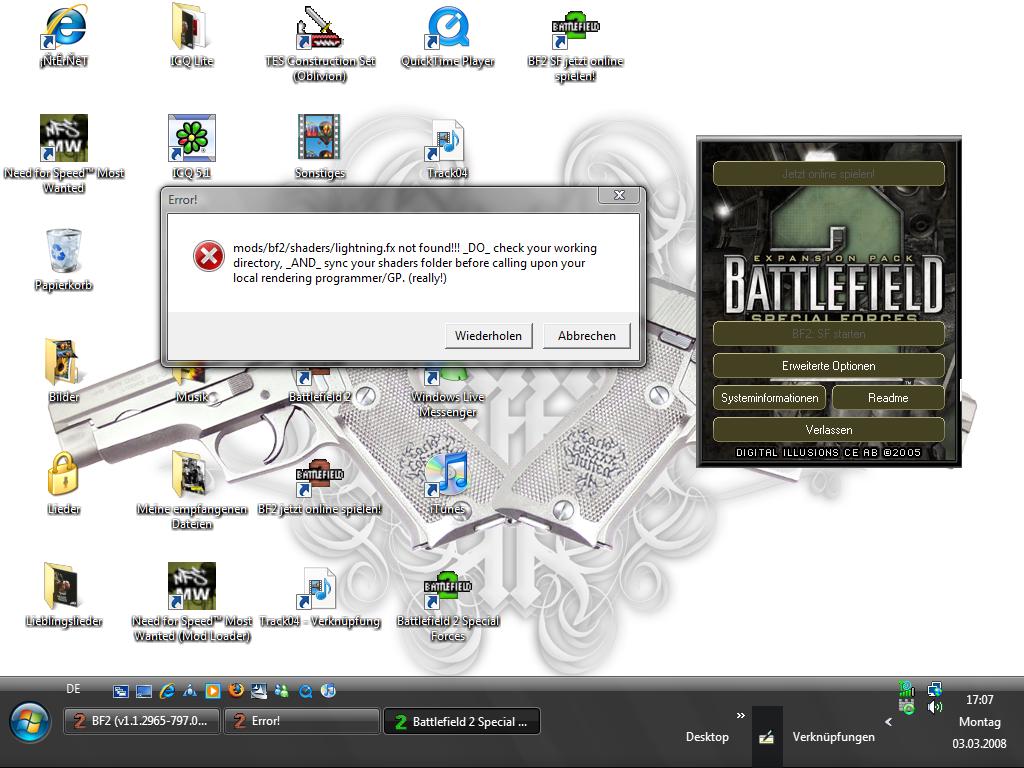
Task: Select the QuickTime Player desktop icon
Action: coord(447,30)
